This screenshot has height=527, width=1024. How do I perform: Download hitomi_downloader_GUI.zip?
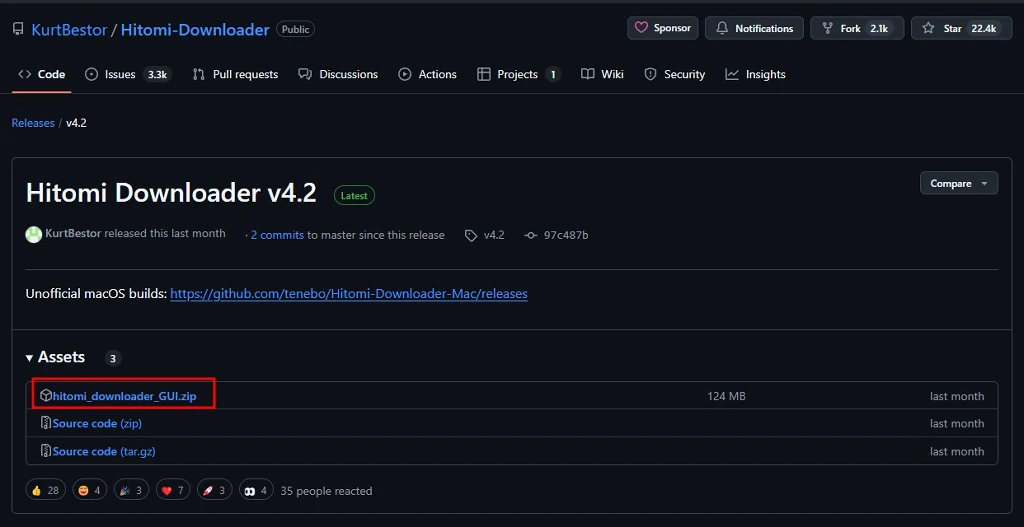click(x=124, y=396)
